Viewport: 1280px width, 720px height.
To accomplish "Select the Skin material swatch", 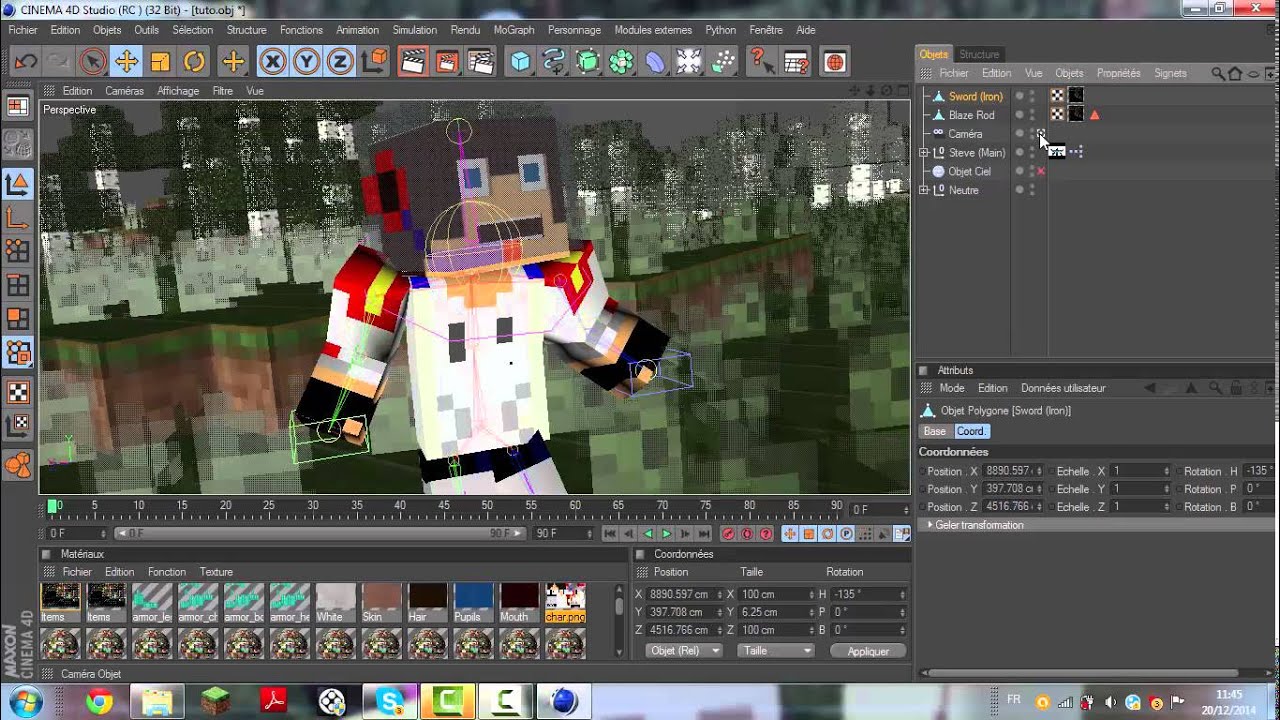I will 382,603.
